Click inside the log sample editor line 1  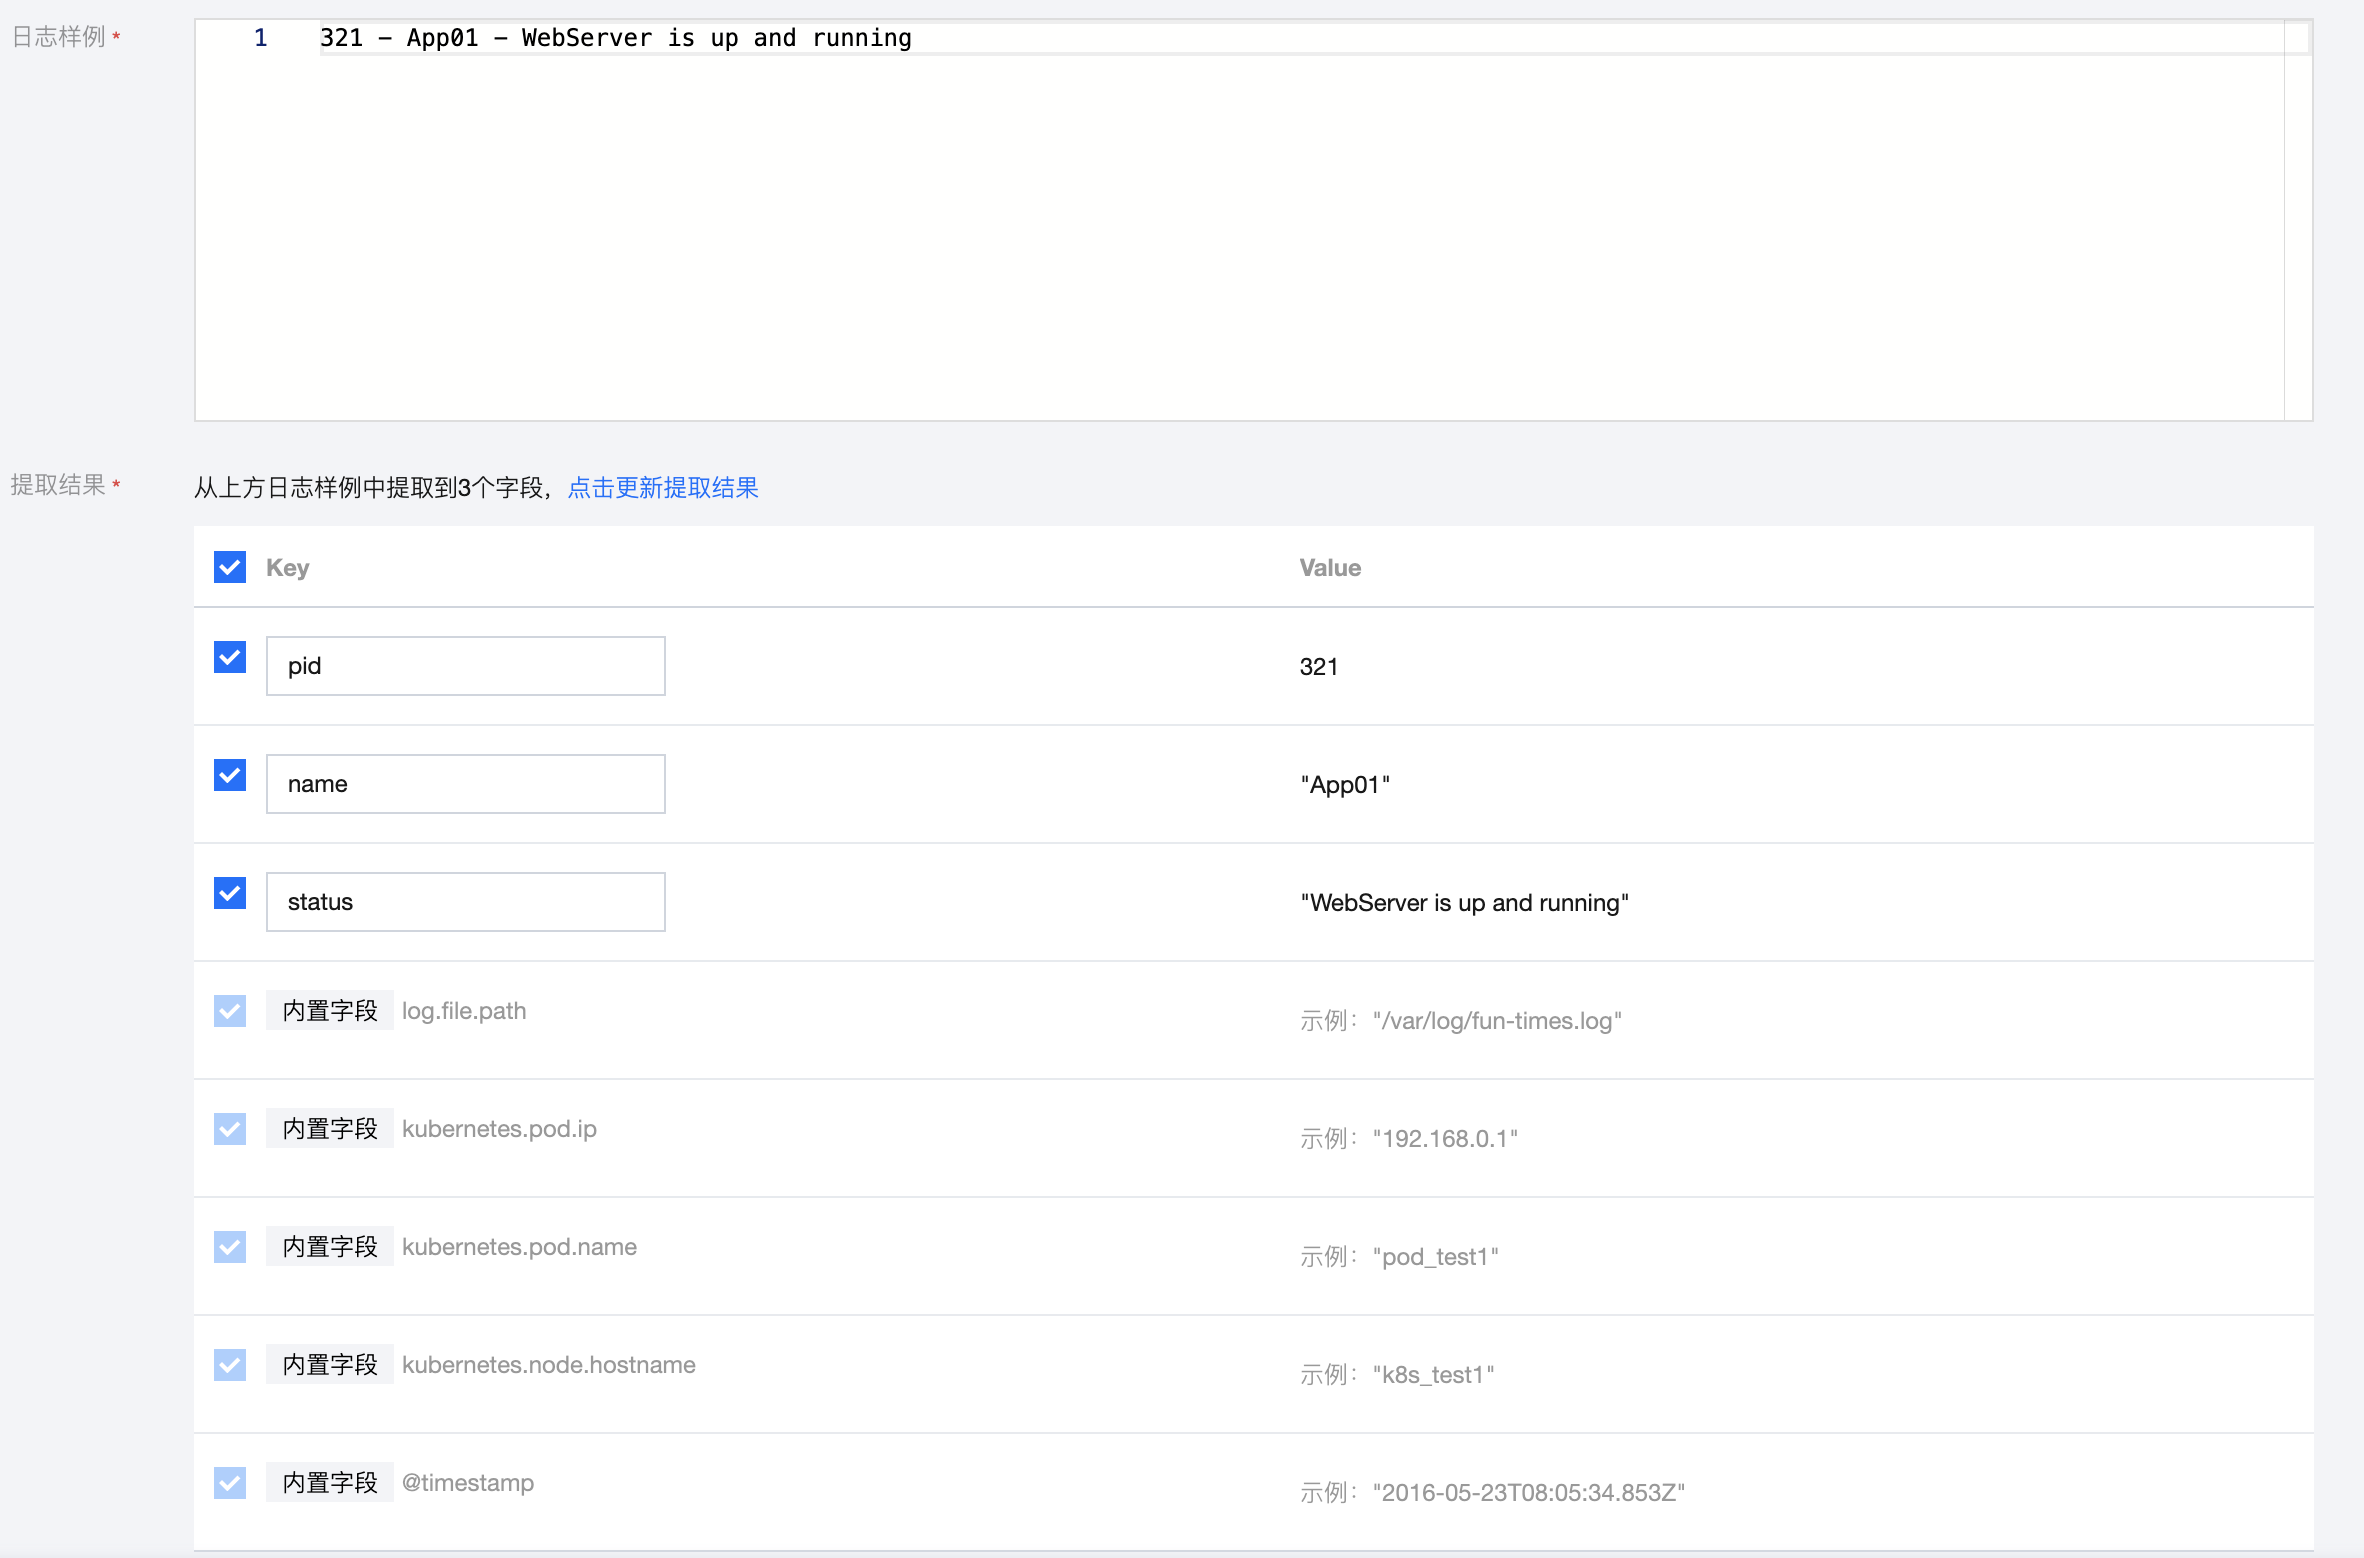[615, 38]
